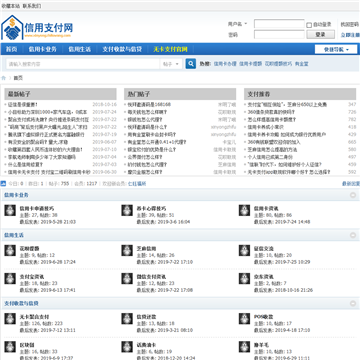360x360 pixels.
Task: Click the 找回密码 recover password link
Action: point(350,24)
